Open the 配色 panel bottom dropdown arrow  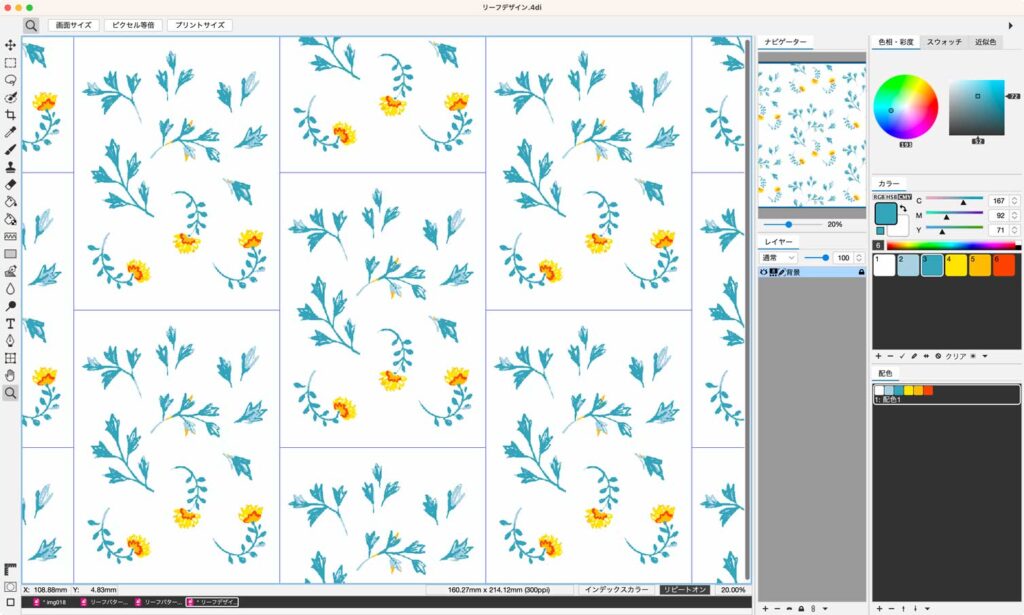(x=927, y=608)
